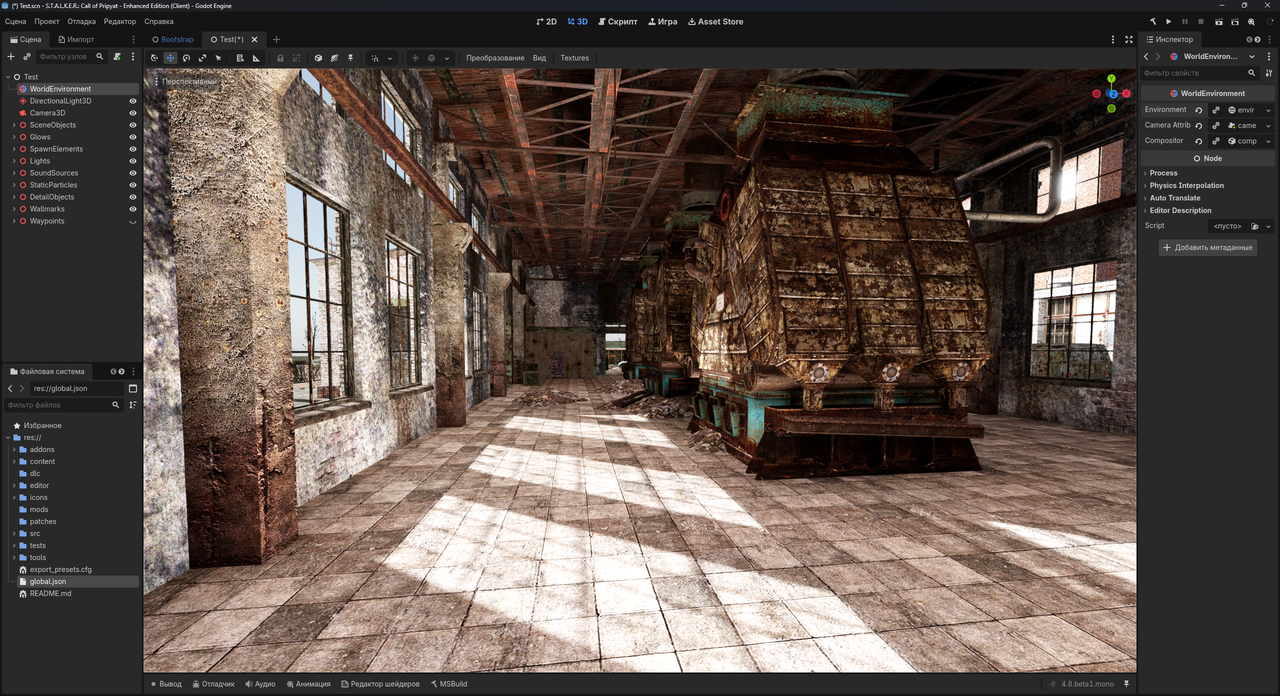This screenshot has width=1280, height=696.
Task: Toggle the file system split mode icon
Action: pyautogui.click(x=133, y=388)
